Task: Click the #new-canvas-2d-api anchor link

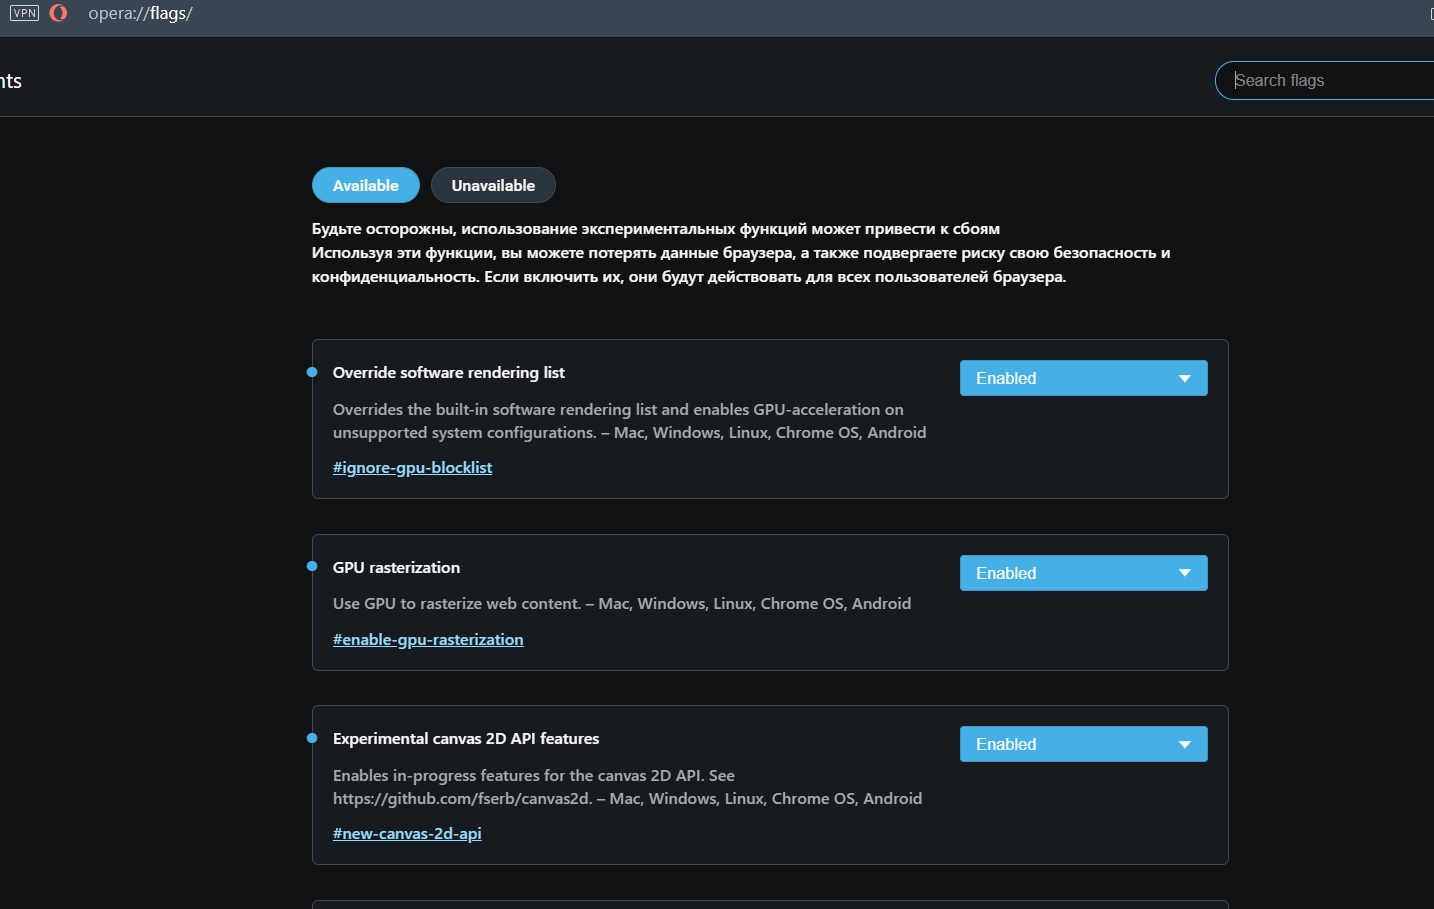Action: [x=407, y=833]
